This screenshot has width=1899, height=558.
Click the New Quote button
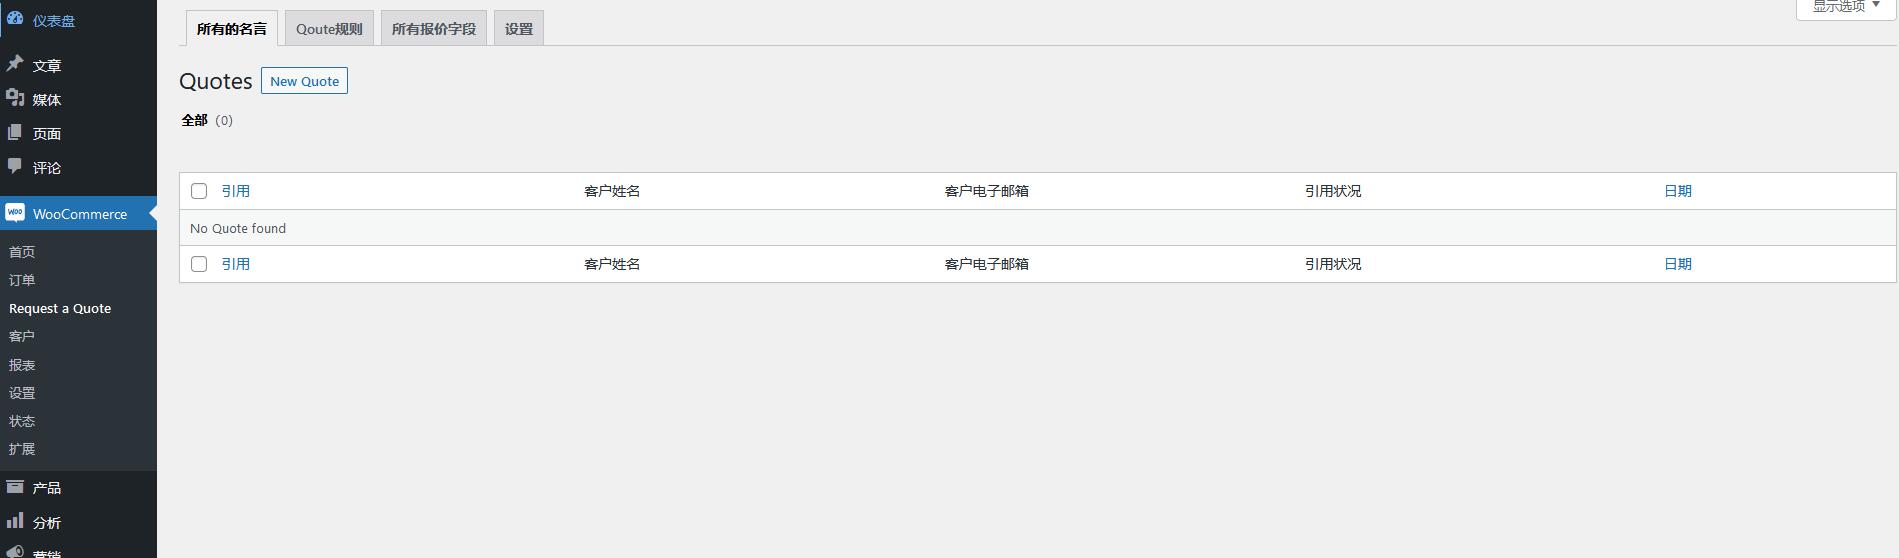point(304,81)
